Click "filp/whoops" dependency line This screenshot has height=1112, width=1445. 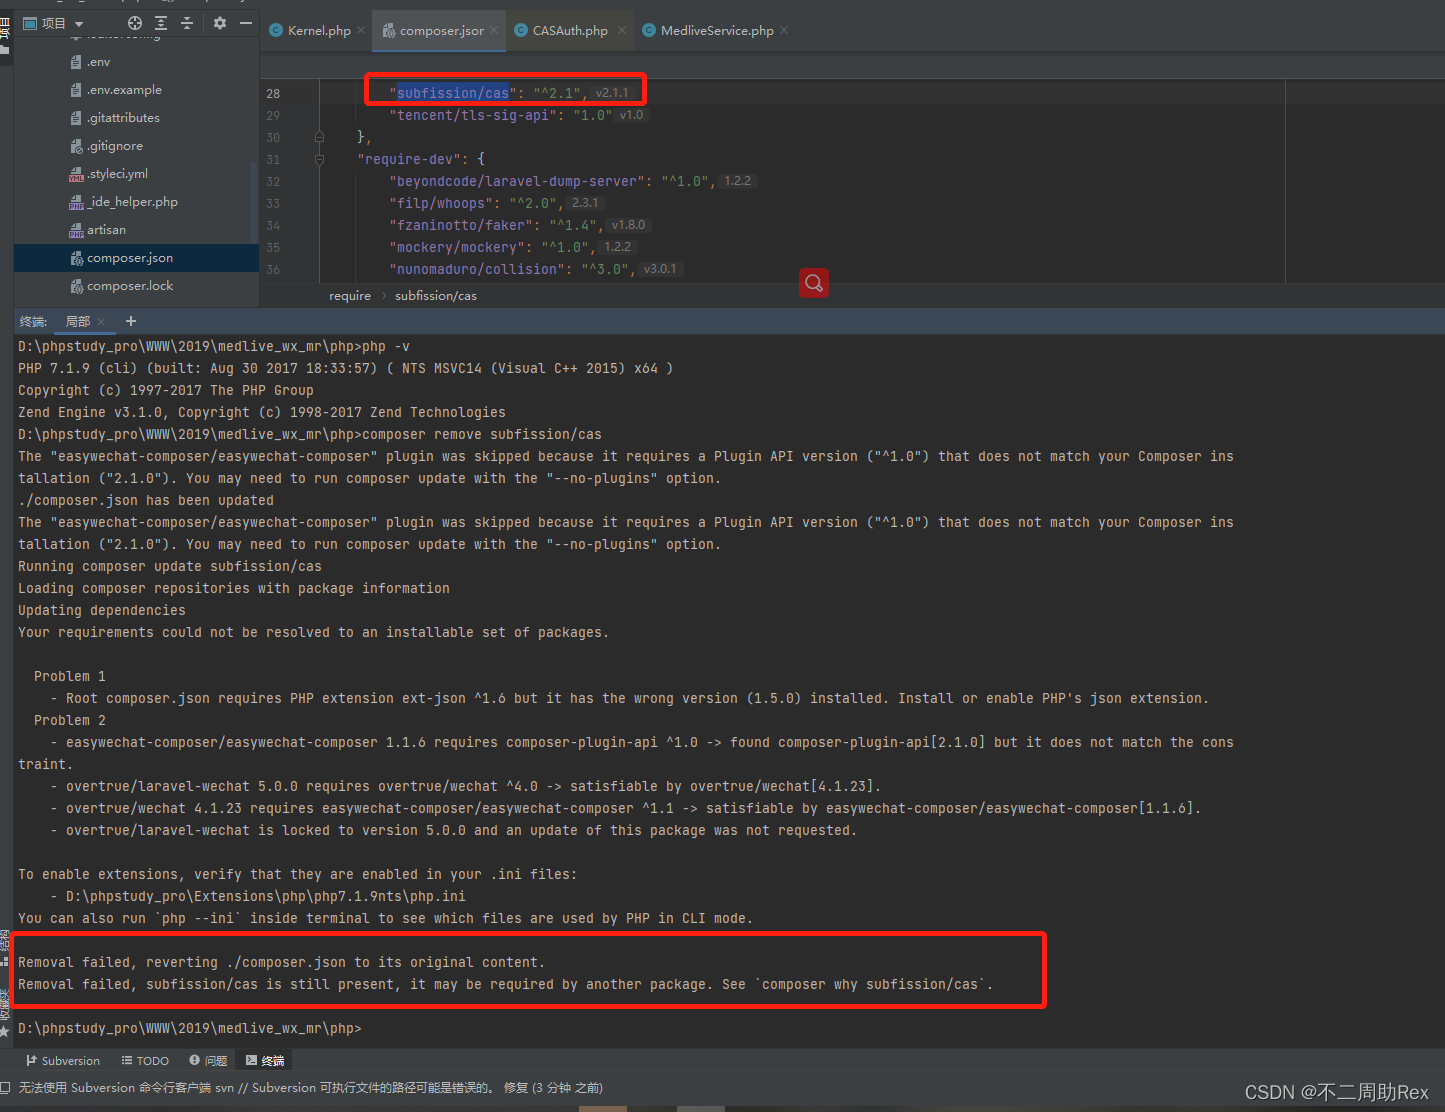tap(476, 203)
